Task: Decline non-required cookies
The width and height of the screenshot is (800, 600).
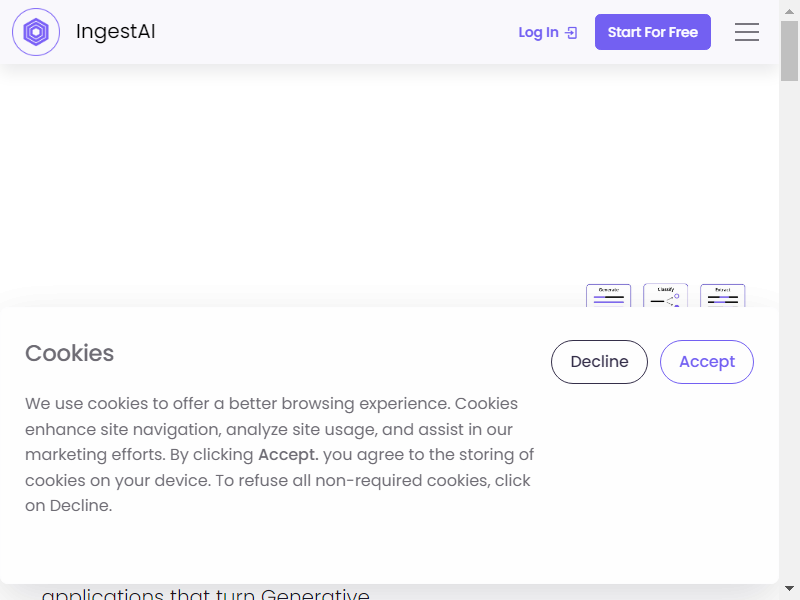Action: point(599,362)
